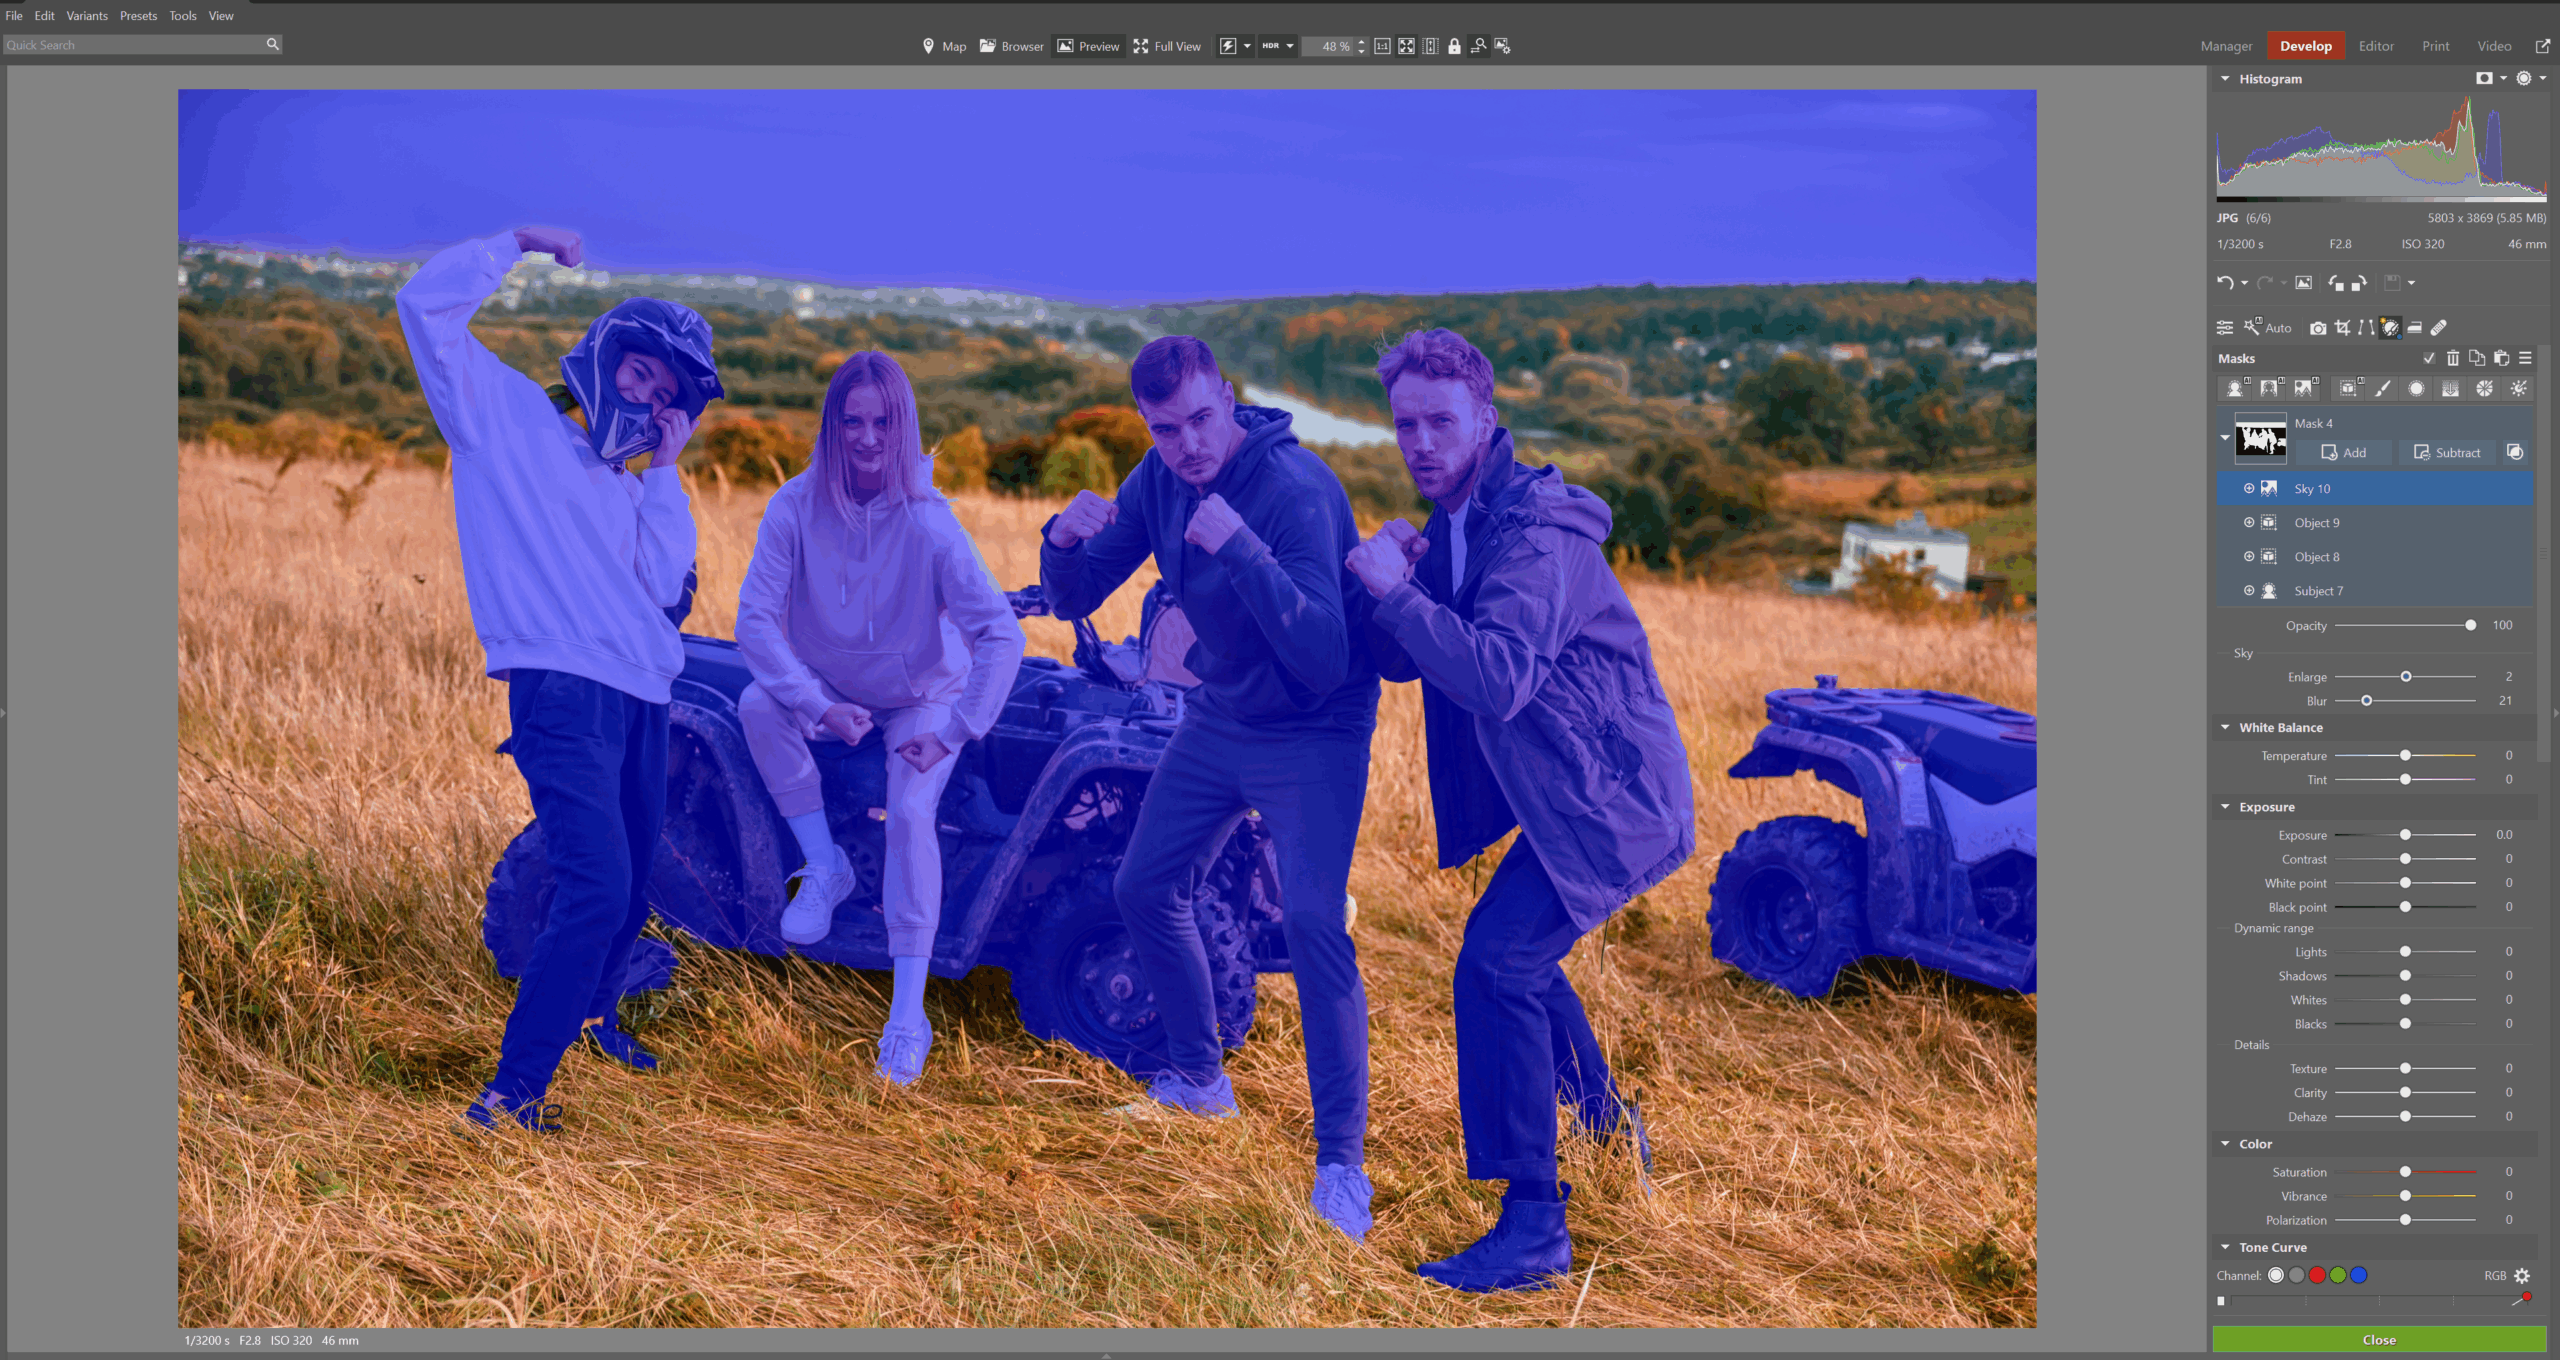The width and height of the screenshot is (2560, 1360).
Task: Click the retouching bandage tool
Action: pyautogui.click(x=2439, y=328)
